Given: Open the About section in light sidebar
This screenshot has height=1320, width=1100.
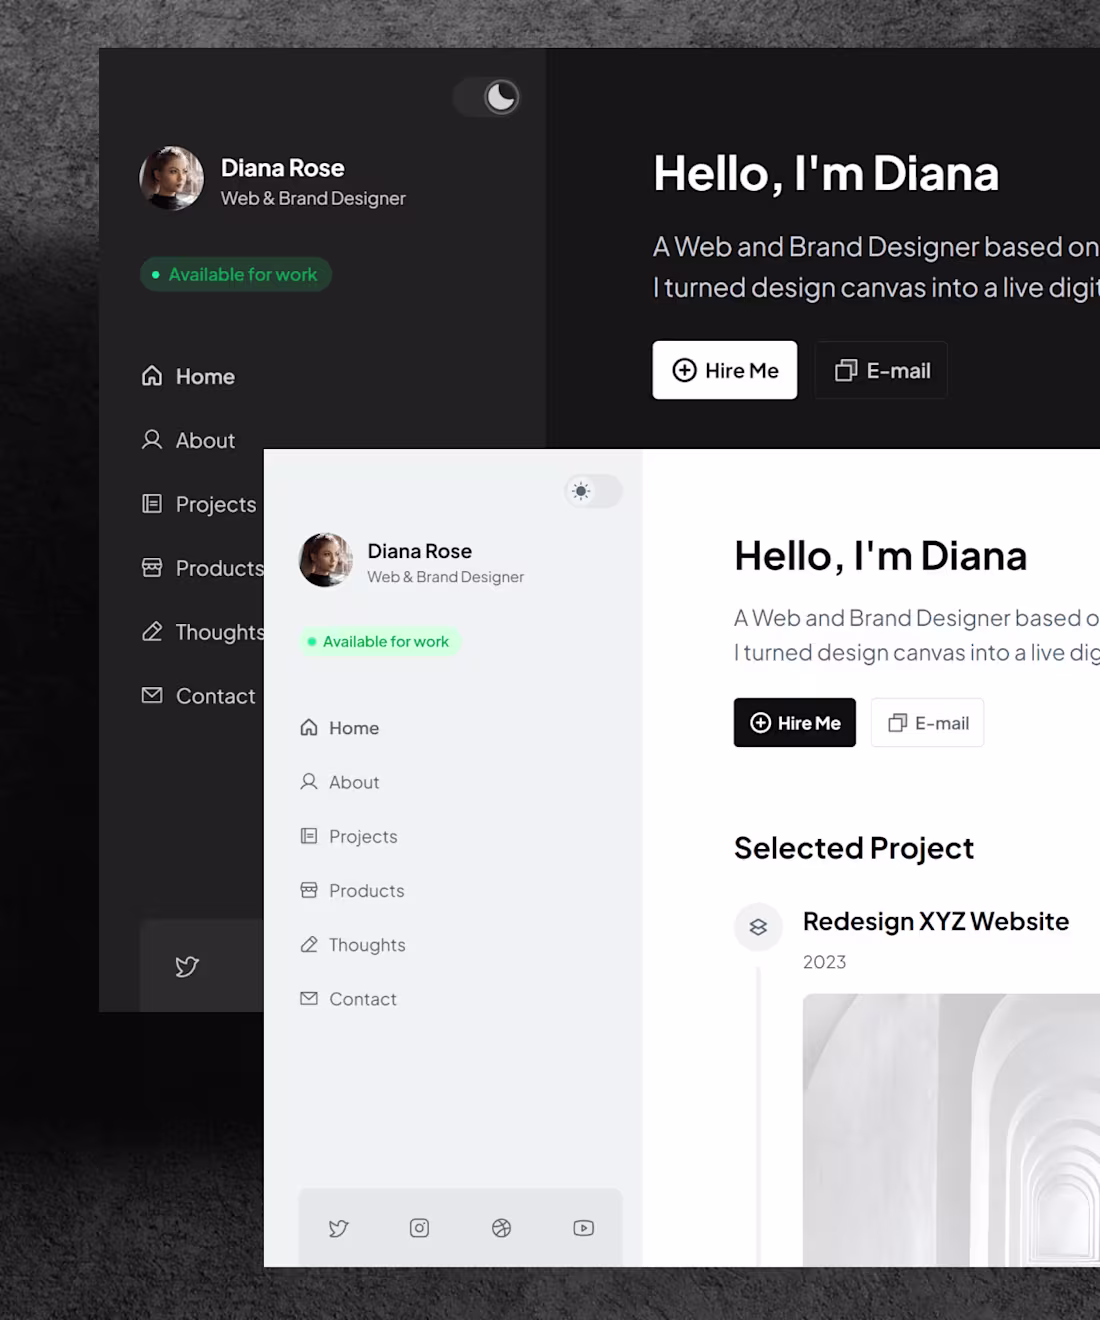Looking at the screenshot, I should point(354,782).
